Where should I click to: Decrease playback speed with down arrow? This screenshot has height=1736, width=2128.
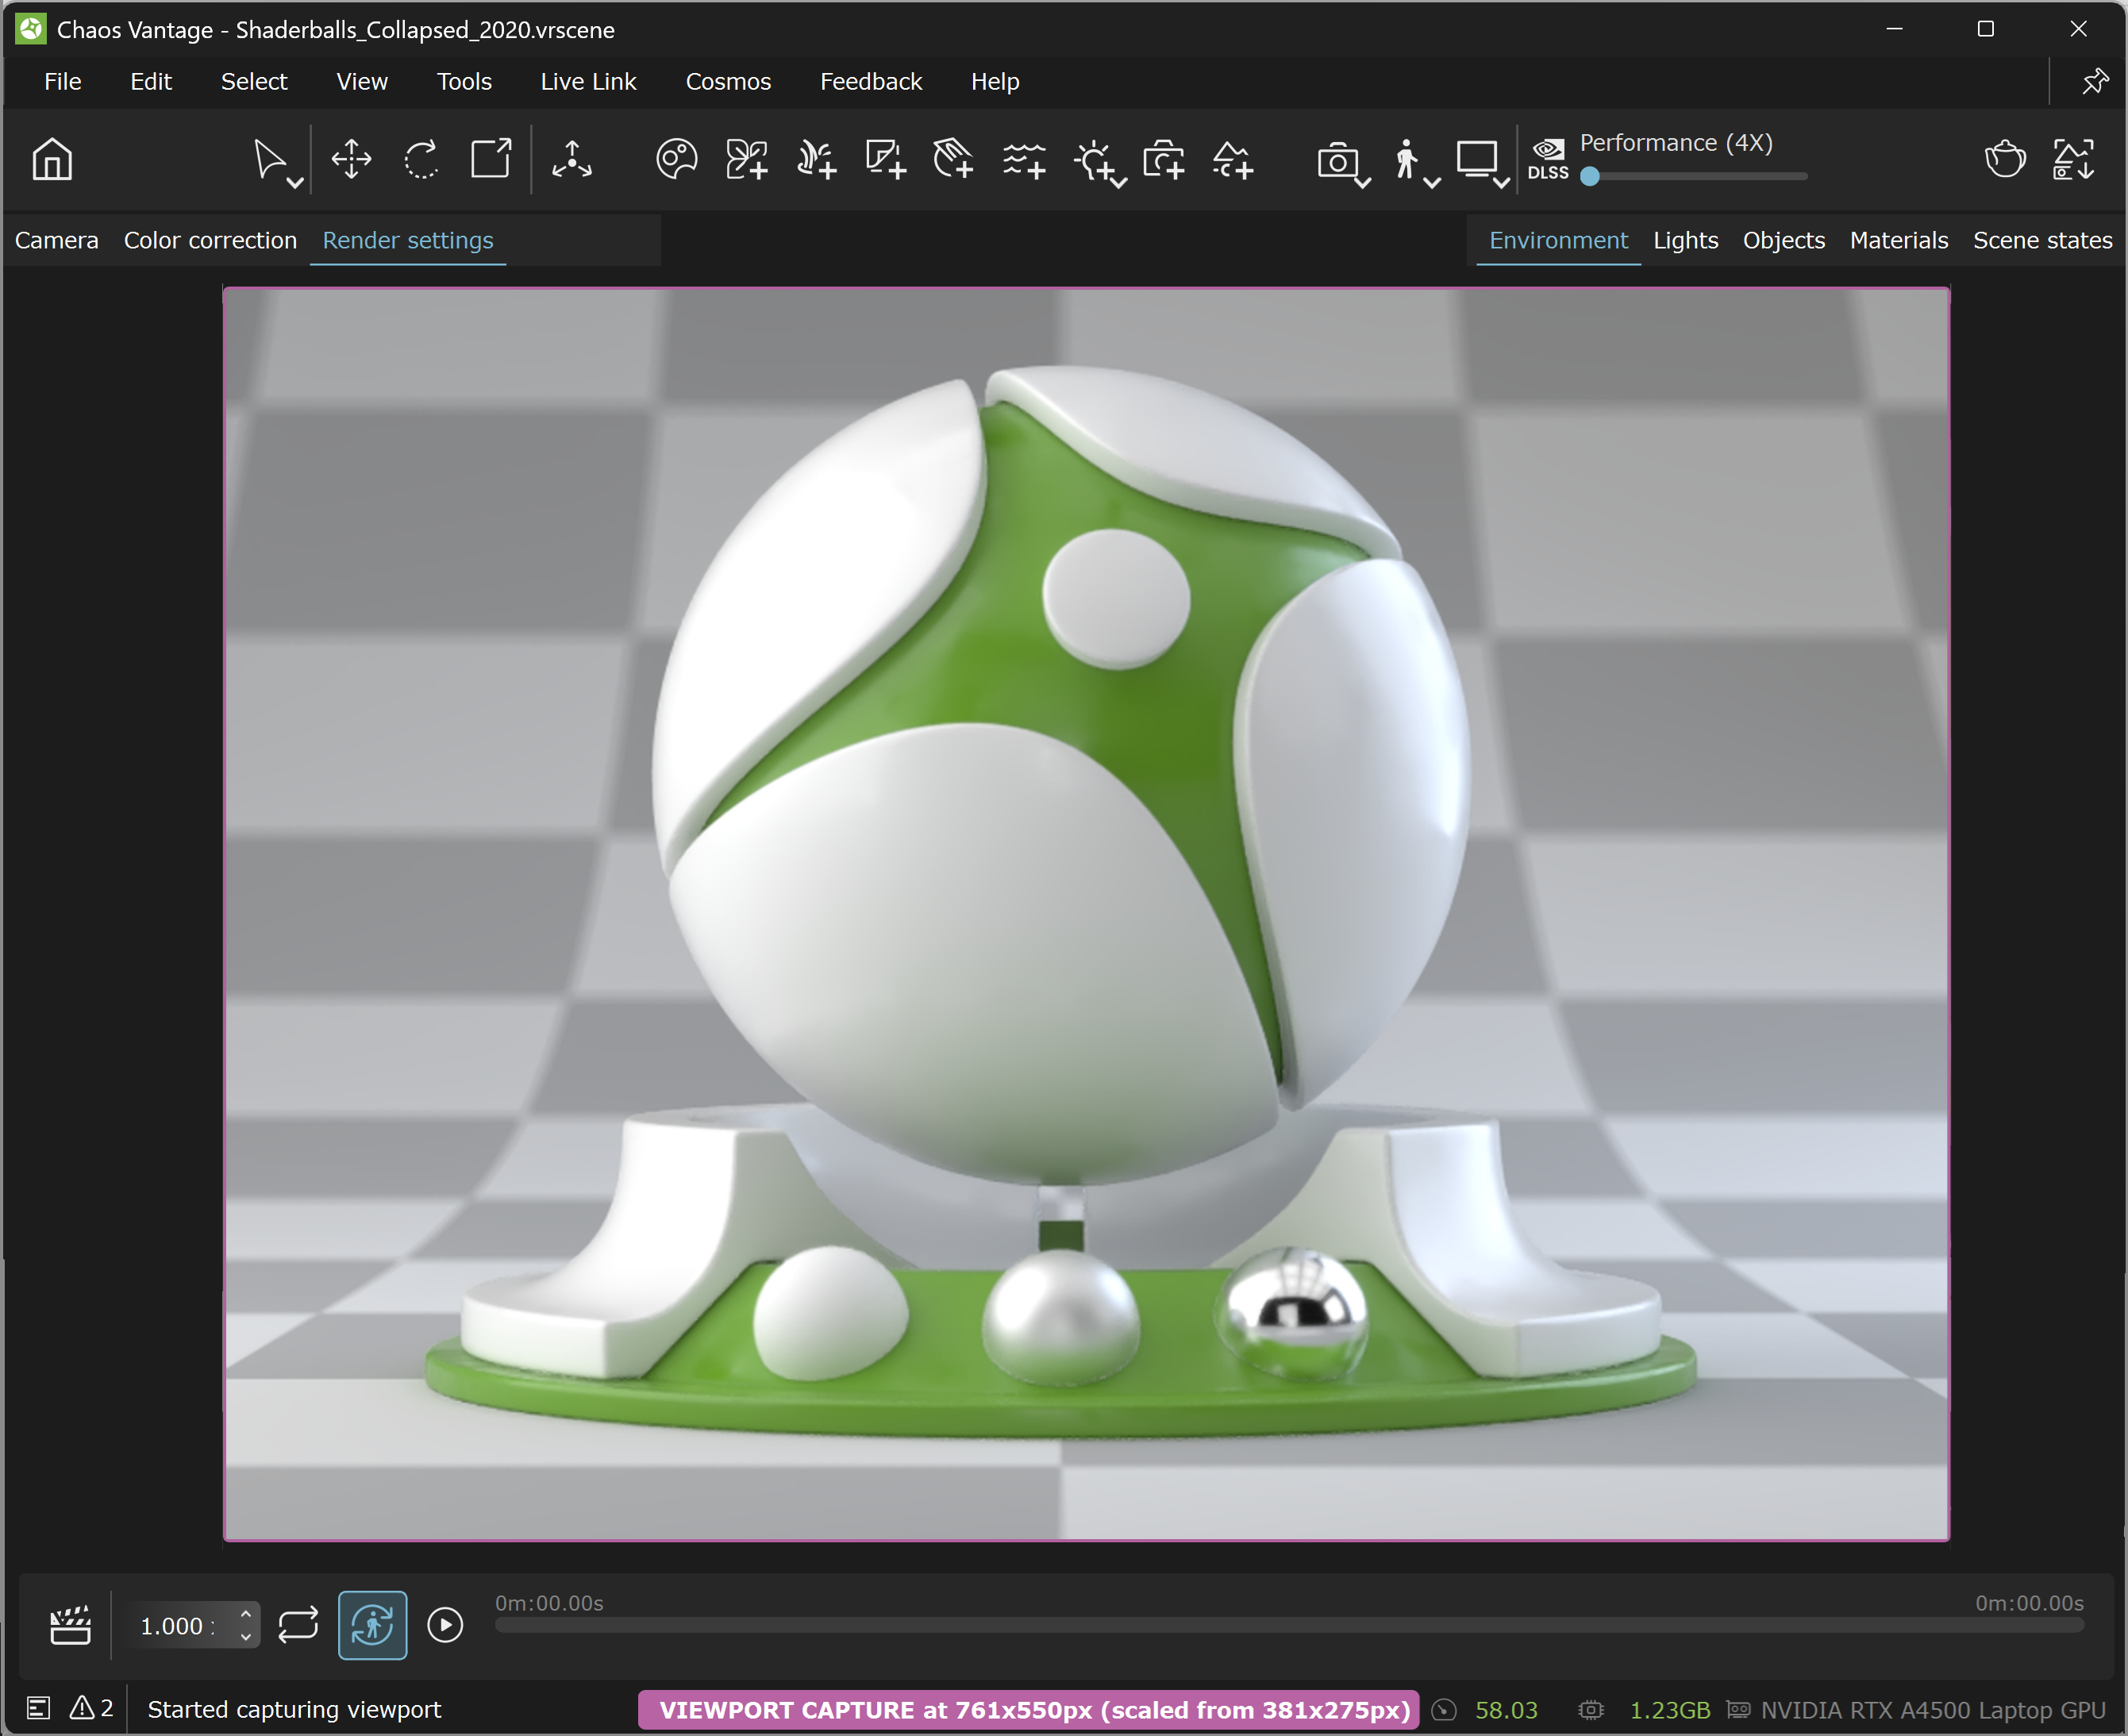pos(245,1637)
